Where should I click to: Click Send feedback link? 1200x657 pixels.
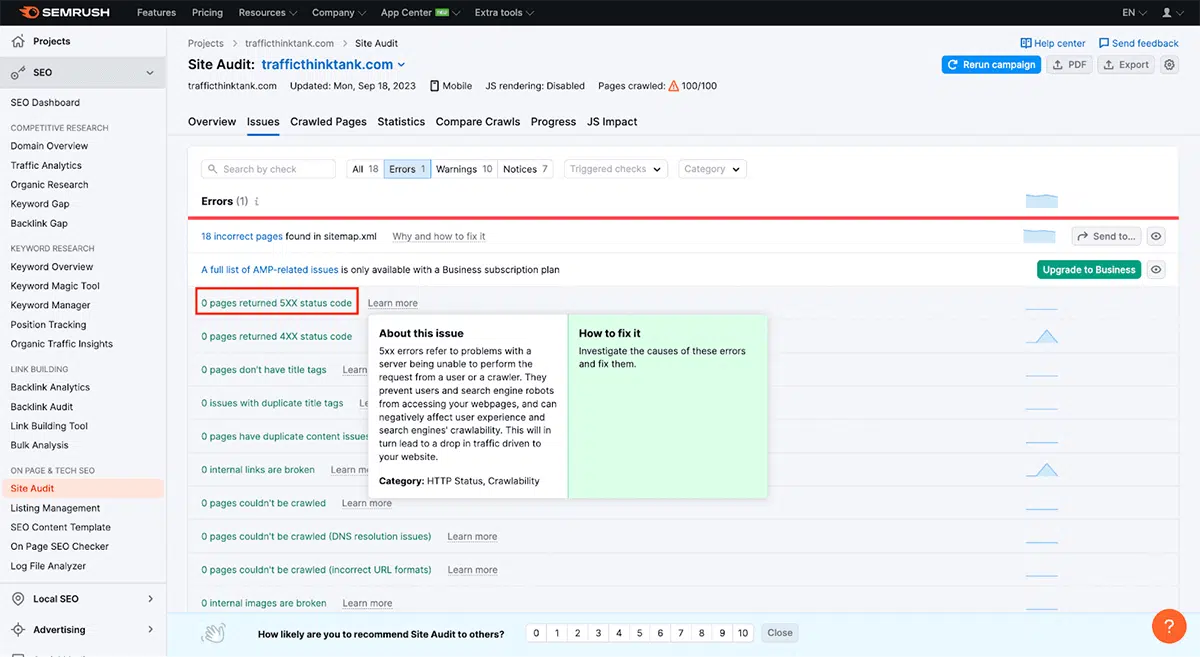(1139, 43)
